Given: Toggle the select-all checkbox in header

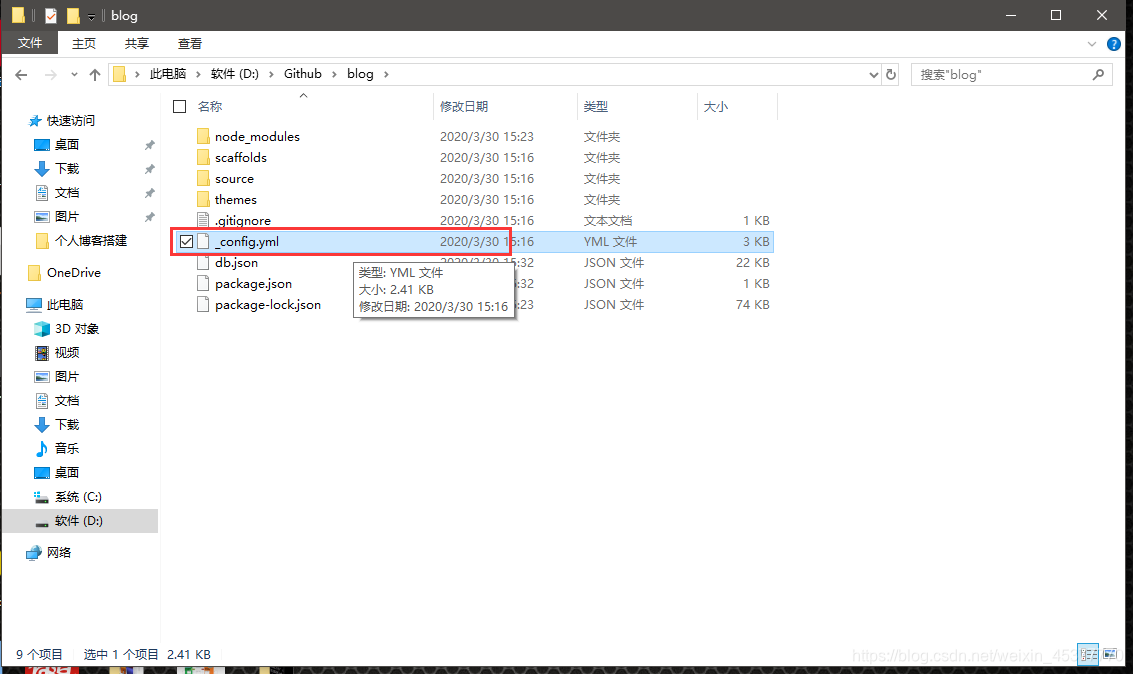Looking at the screenshot, I should (x=180, y=106).
